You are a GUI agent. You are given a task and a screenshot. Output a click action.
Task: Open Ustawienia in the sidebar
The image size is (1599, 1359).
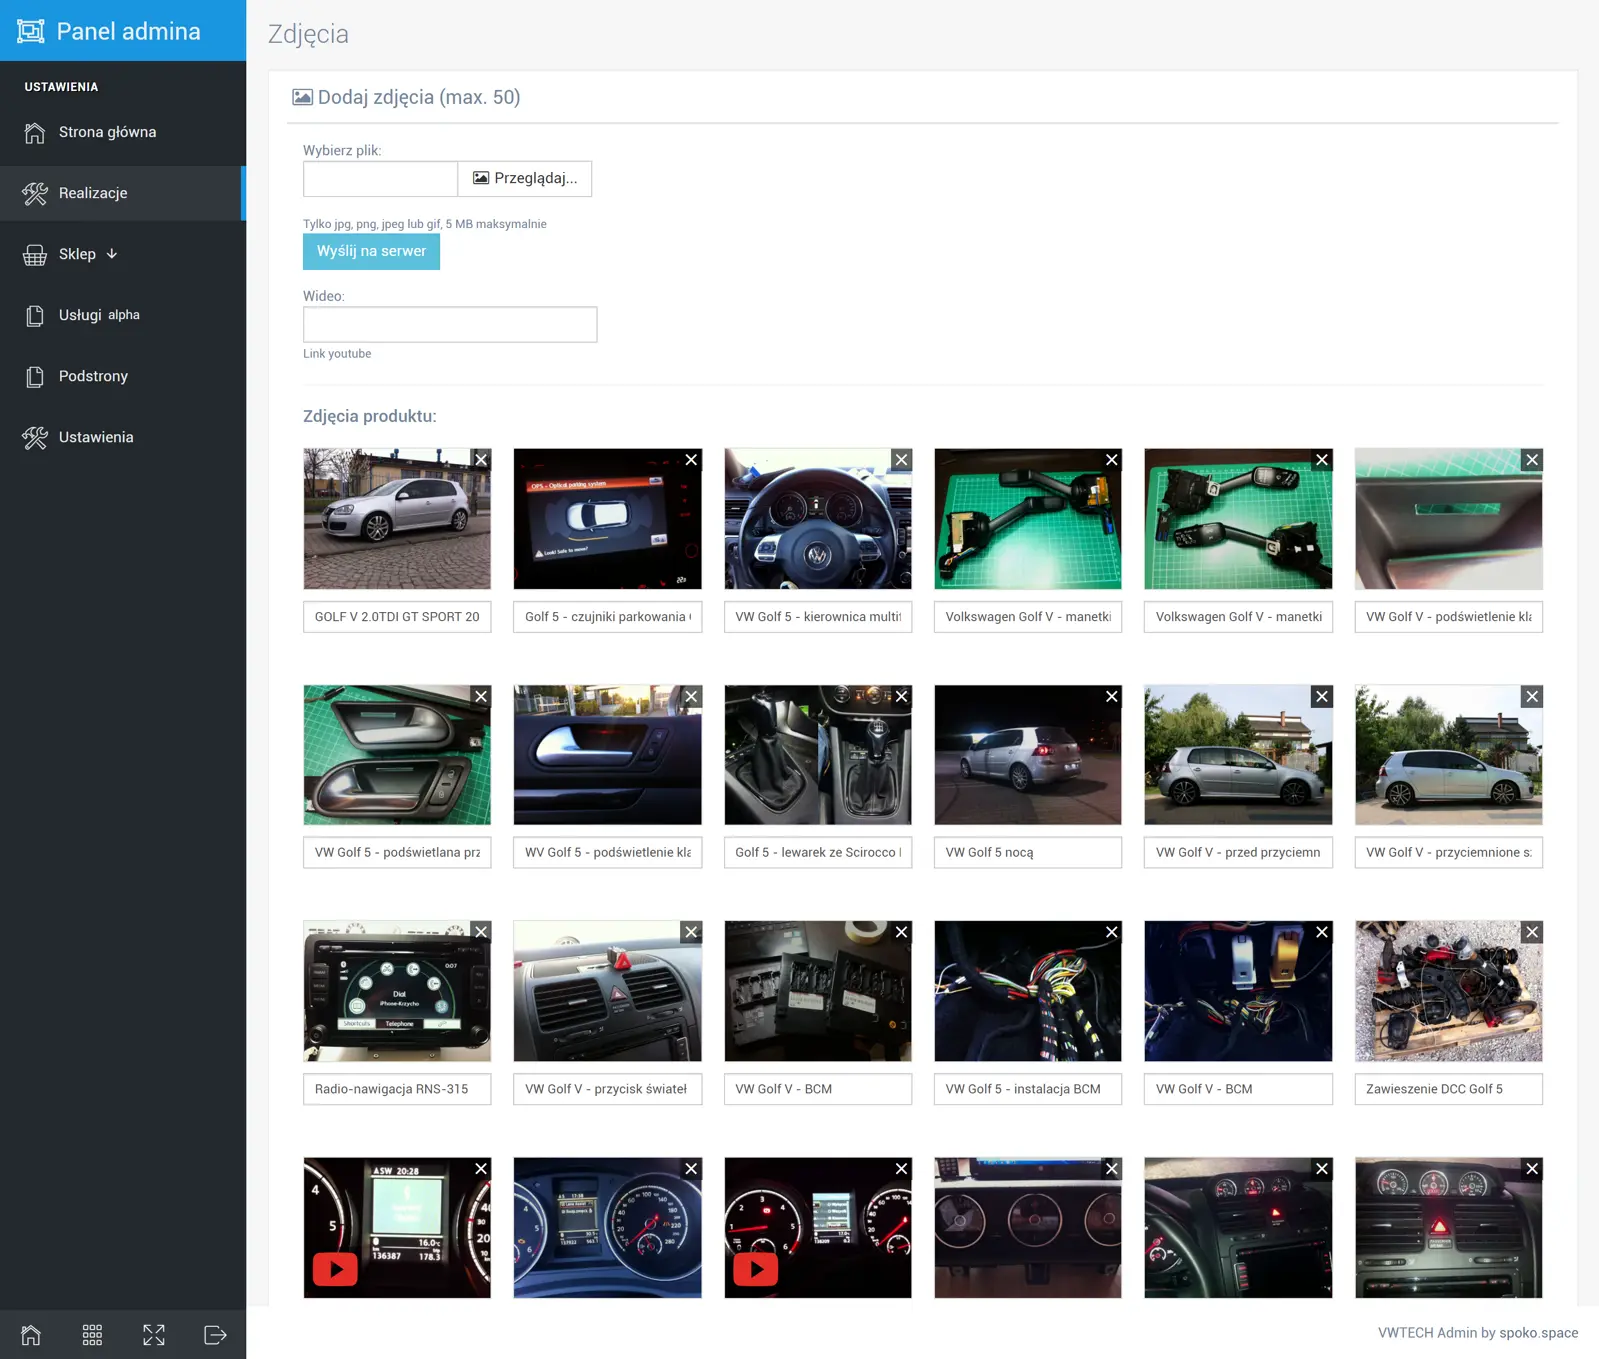point(96,437)
